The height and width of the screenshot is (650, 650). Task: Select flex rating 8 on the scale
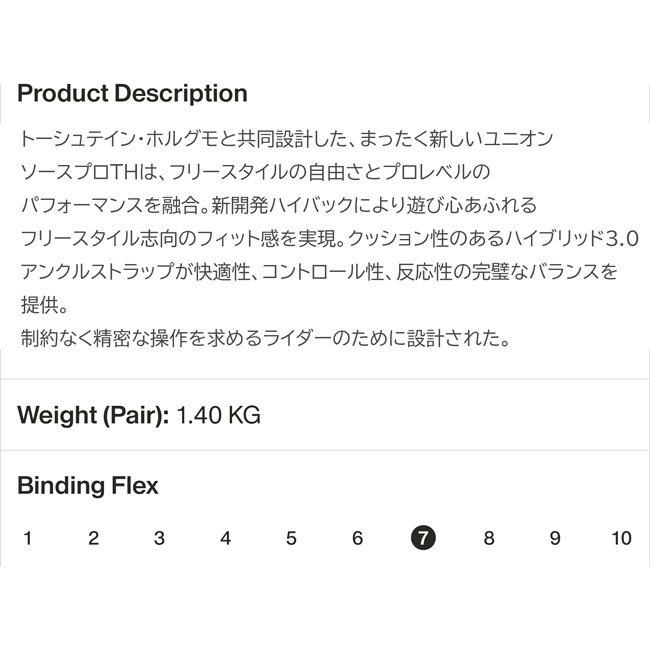tap(489, 538)
